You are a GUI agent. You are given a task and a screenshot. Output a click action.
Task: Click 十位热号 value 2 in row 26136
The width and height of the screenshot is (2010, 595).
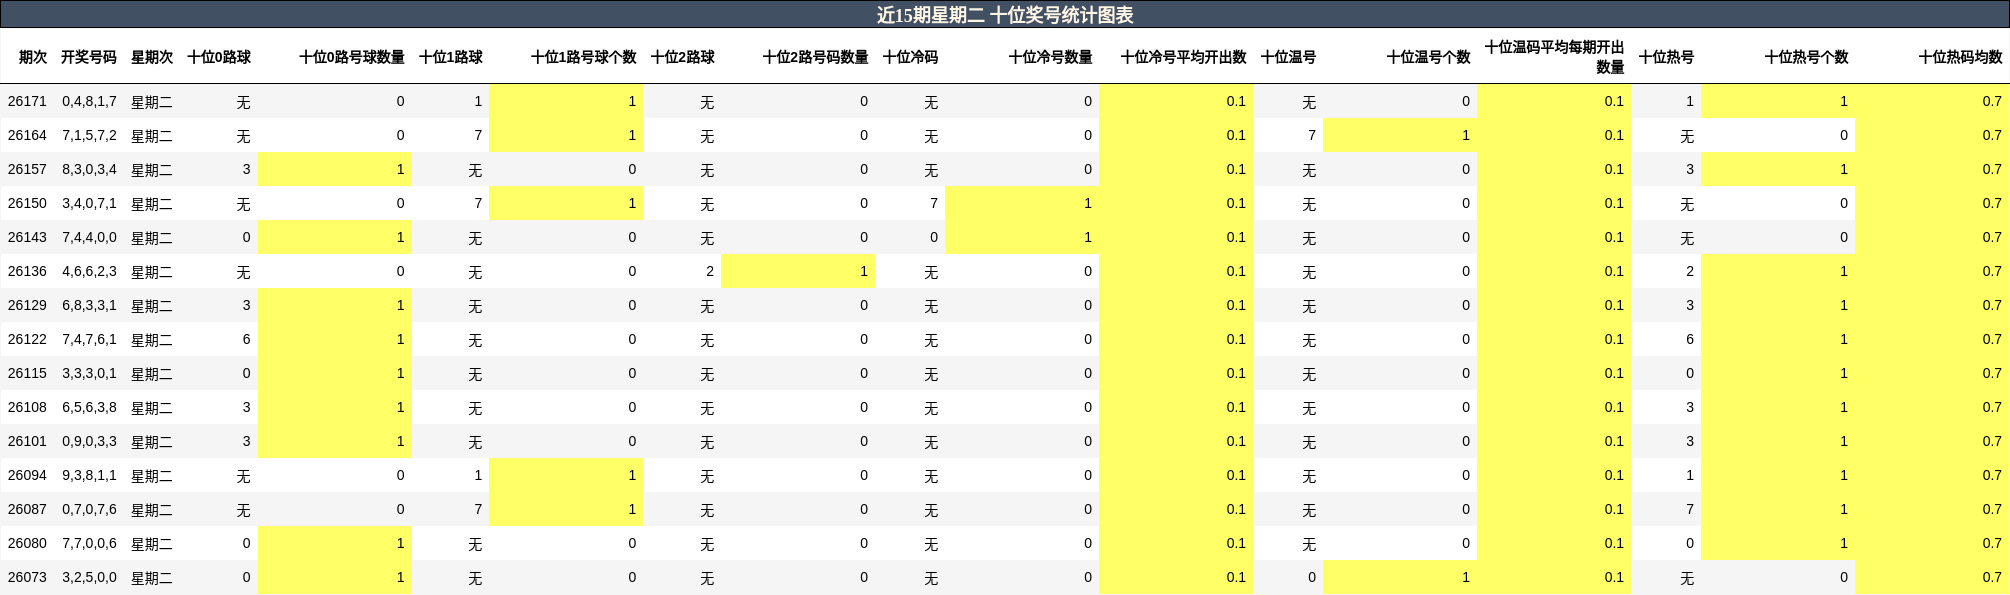(x=1690, y=271)
